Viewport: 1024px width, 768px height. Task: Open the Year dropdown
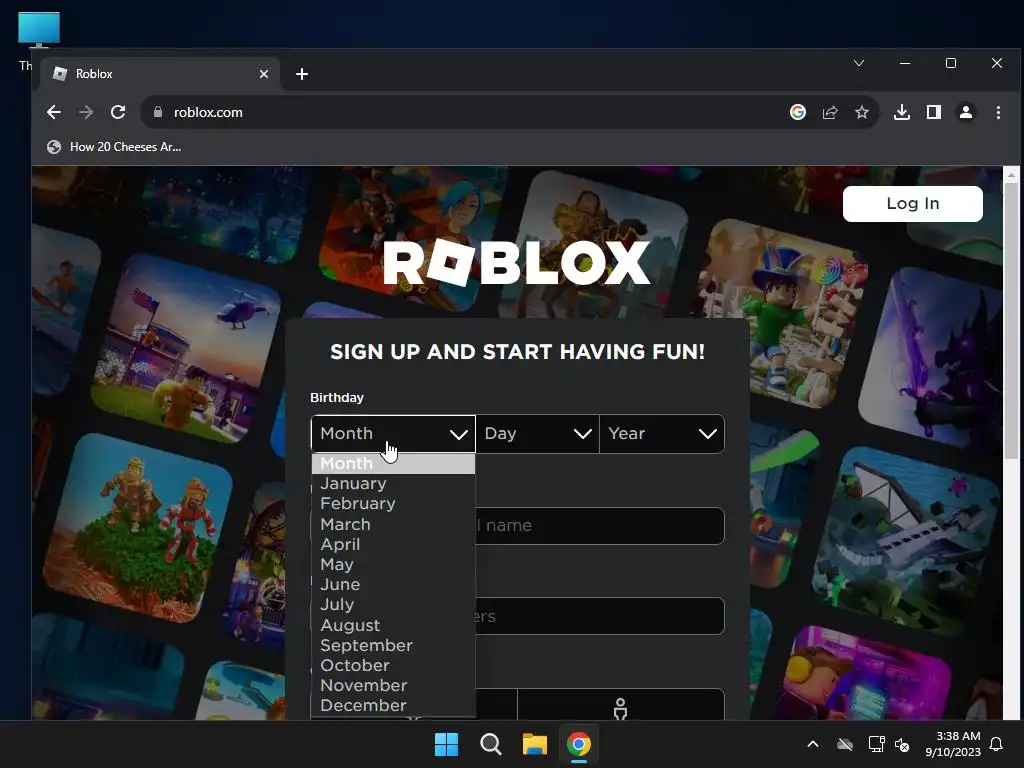pos(662,434)
